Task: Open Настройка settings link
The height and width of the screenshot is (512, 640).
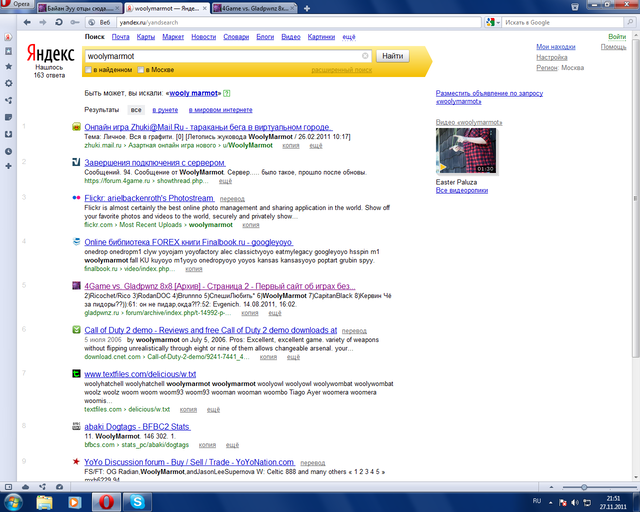Action: tap(552, 57)
